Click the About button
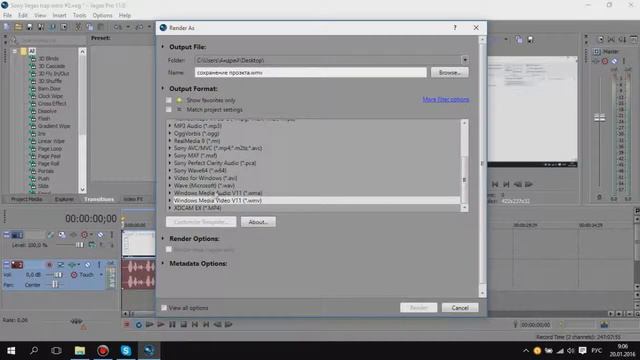Viewport: 640px width, 360px height. [x=258, y=222]
